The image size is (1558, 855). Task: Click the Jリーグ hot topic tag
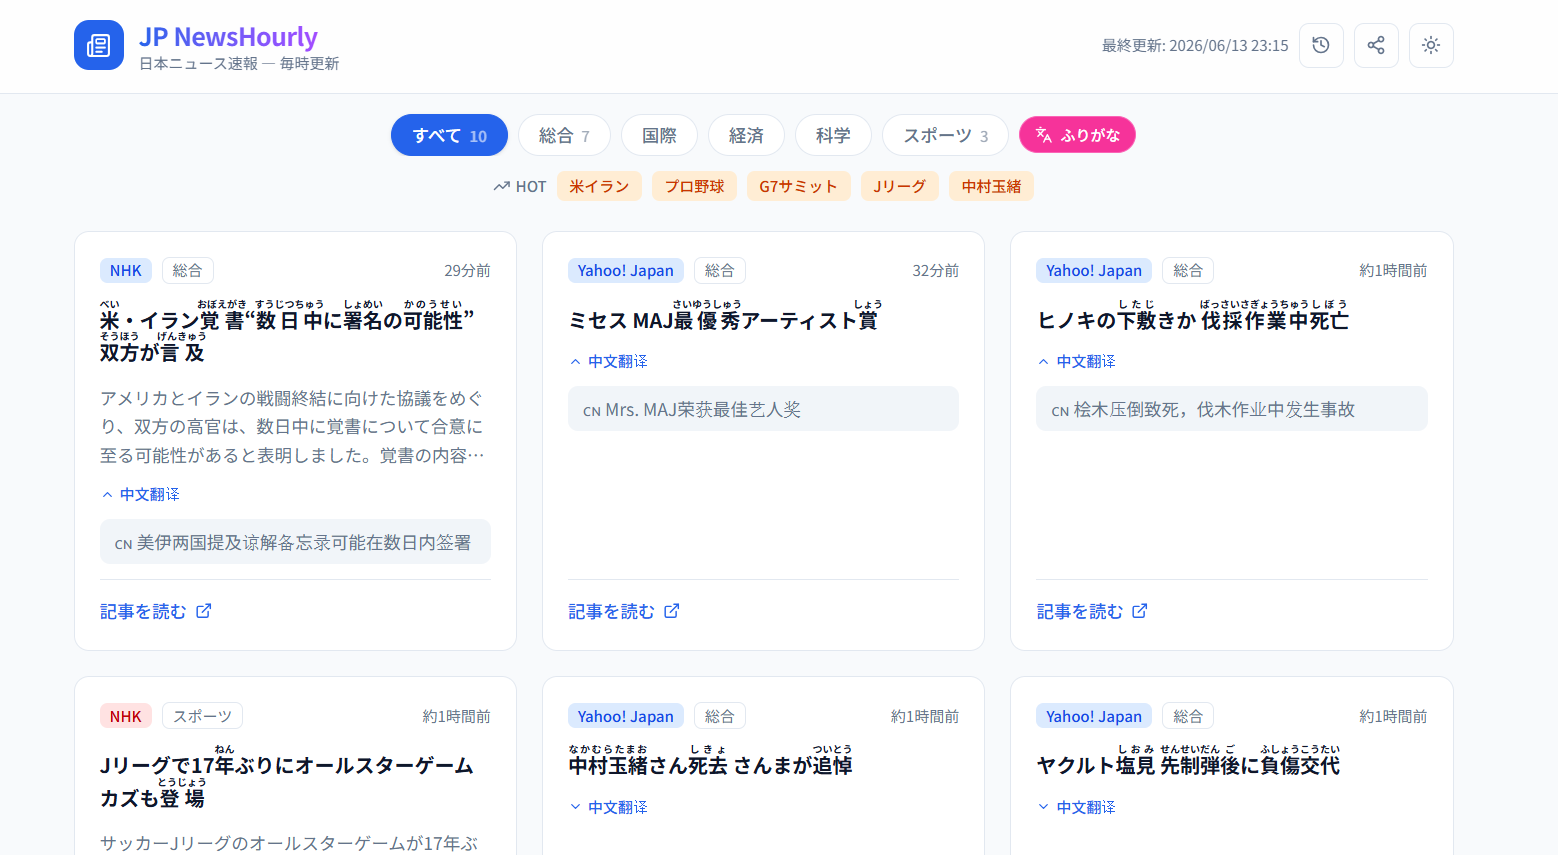899,186
